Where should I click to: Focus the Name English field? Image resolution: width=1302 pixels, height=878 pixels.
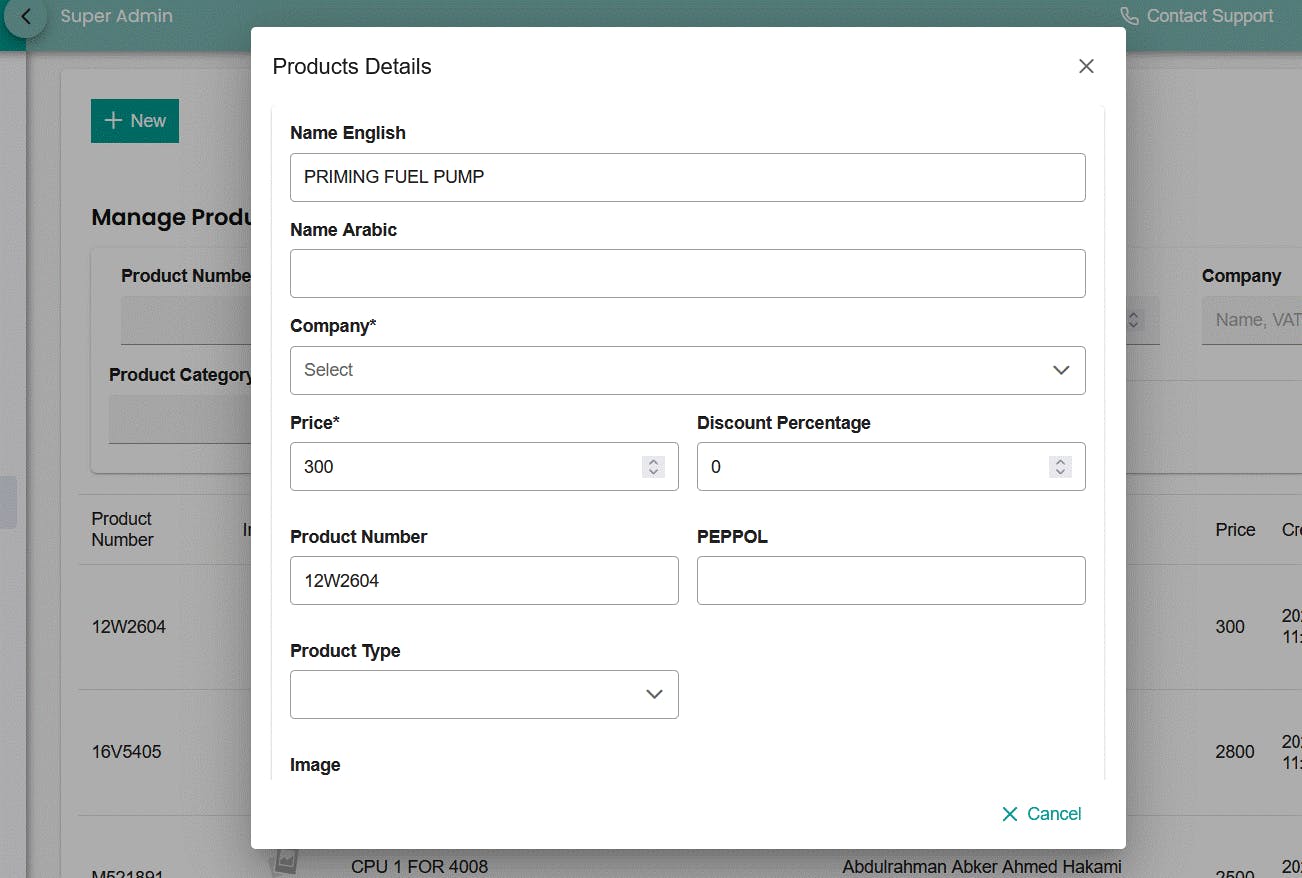(x=687, y=177)
